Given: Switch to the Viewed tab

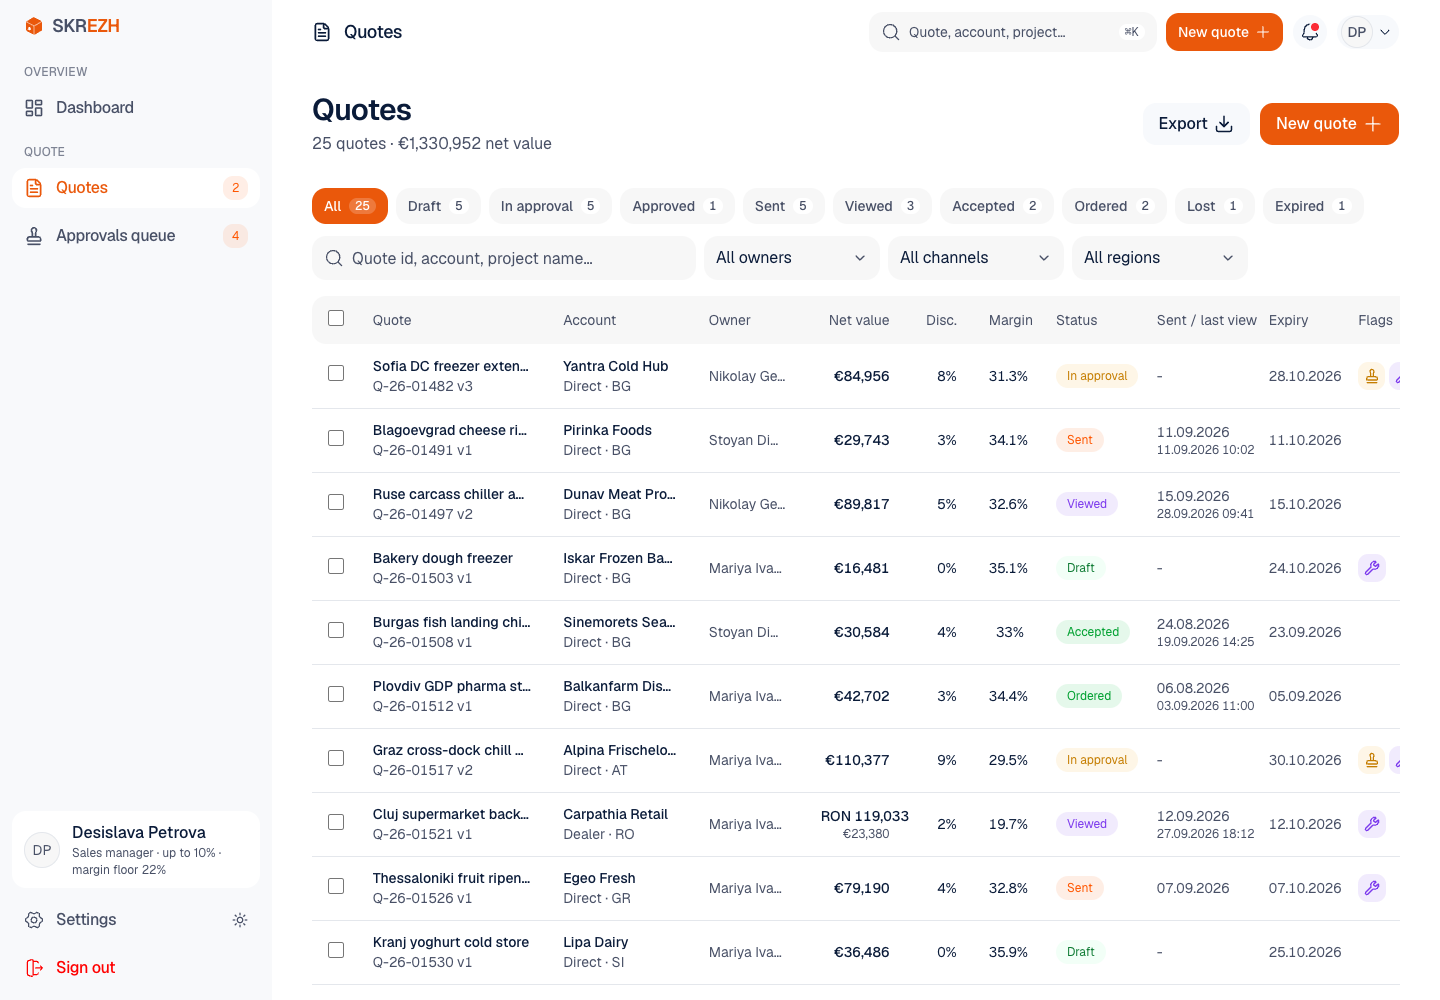Looking at the screenshot, I should tap(882, 206).
